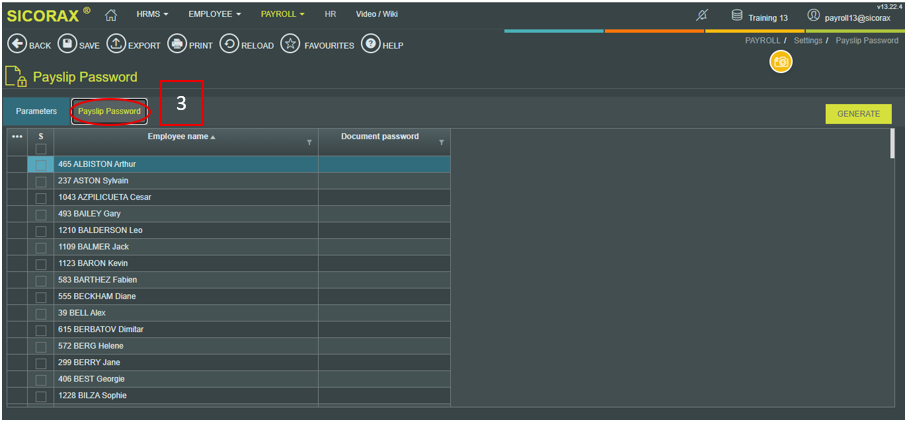This screenshot has height=423, width=907.
Task: Open the Video / Wiki menu
Action: coord(377,15)
